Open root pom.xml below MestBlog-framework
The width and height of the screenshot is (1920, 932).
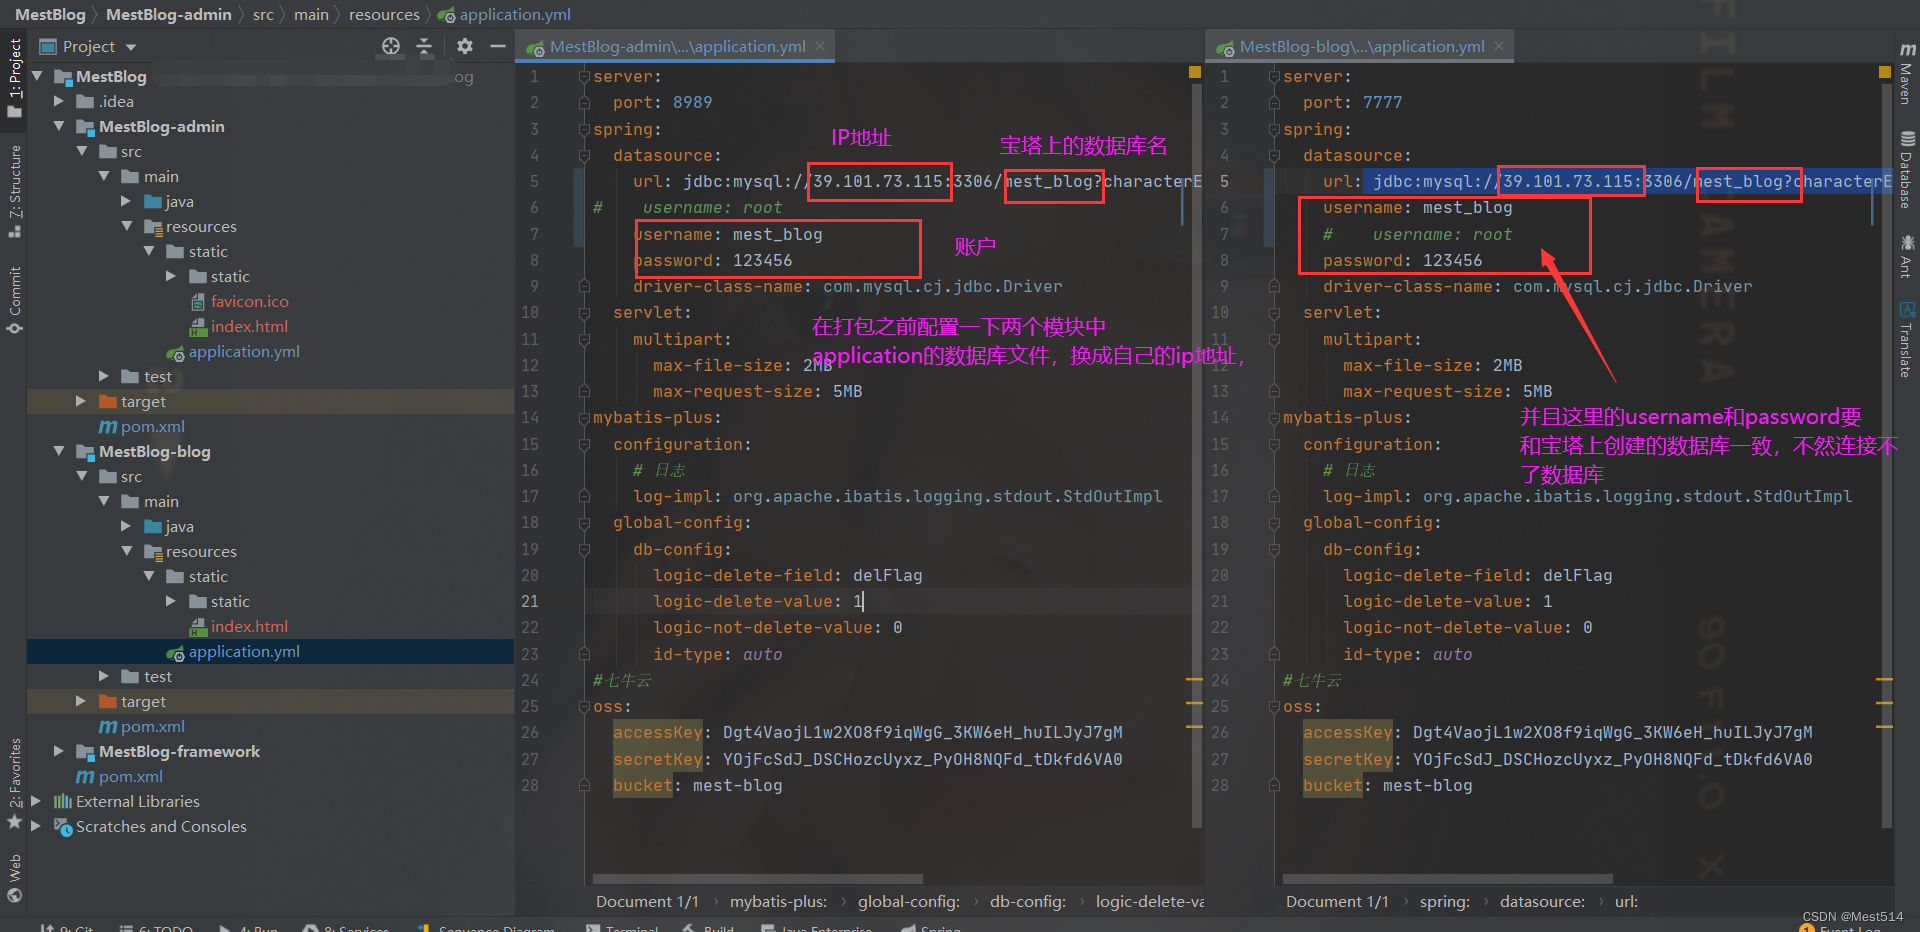(120, 776)
